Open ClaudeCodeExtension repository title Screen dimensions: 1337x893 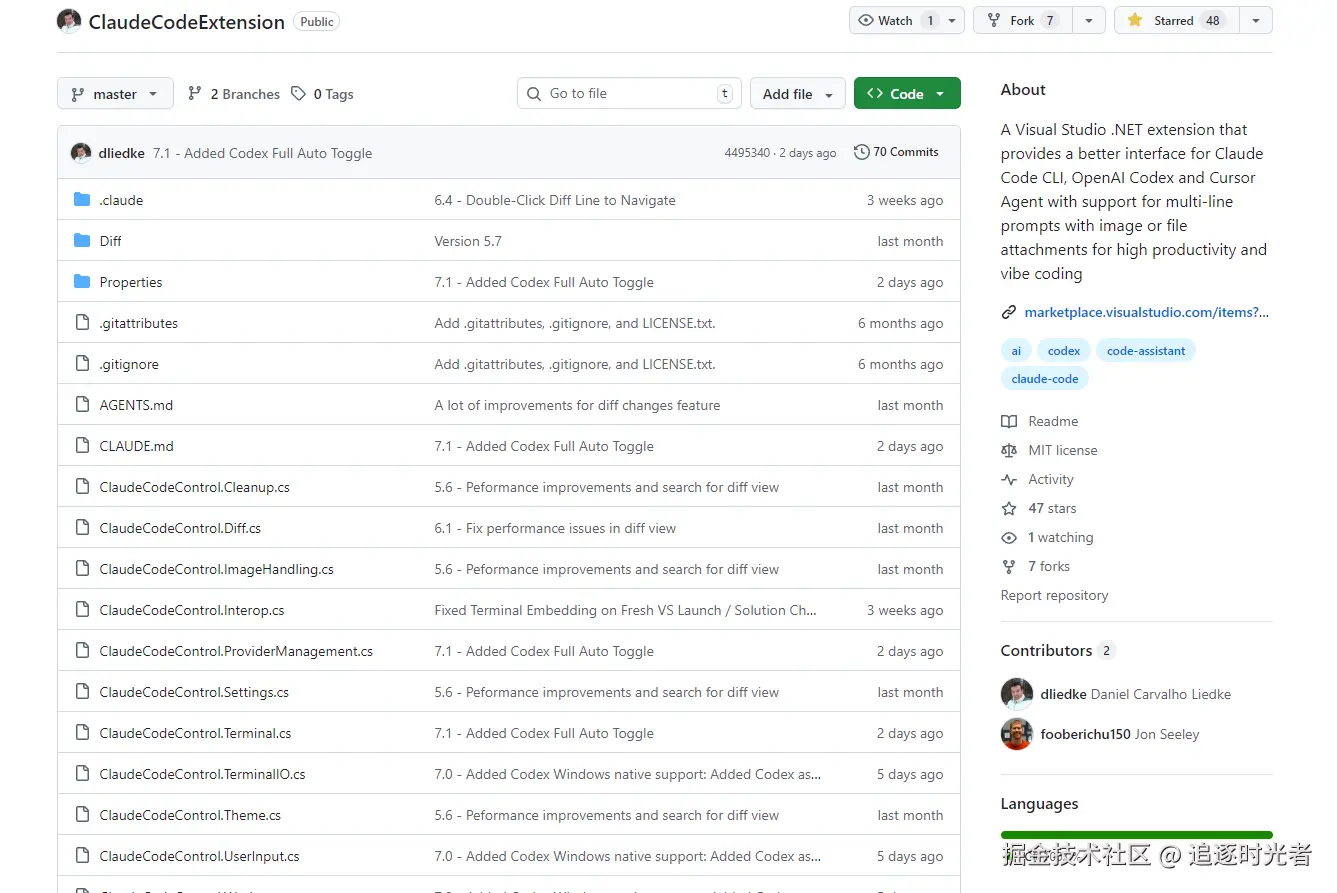click(187, 22)
